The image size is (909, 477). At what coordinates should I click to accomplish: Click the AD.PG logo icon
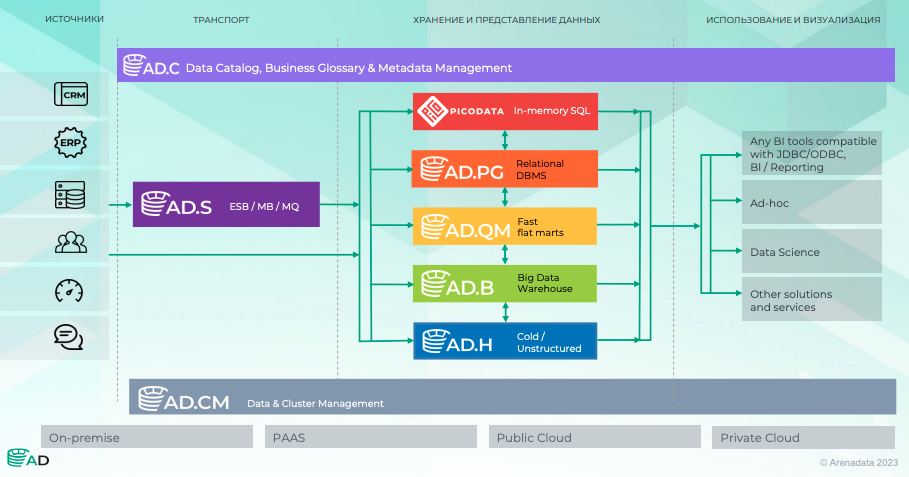[x=462, y=169]
